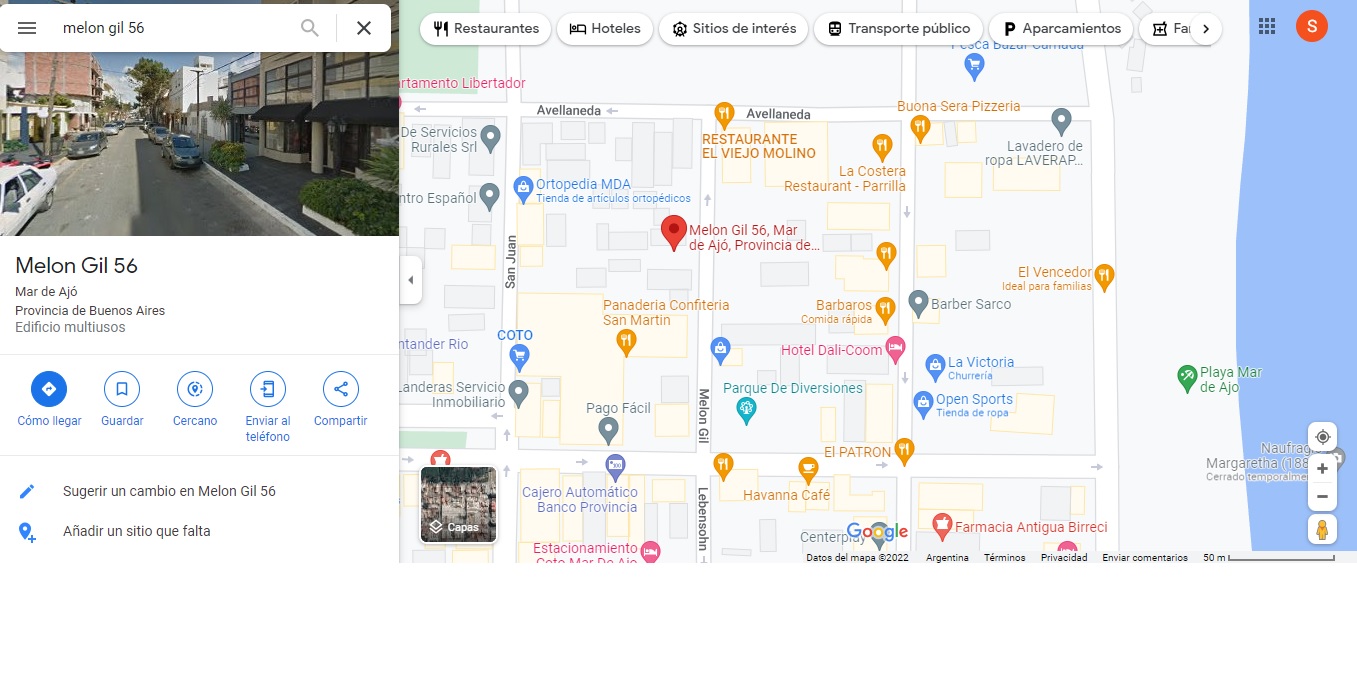The image size is (1357, 686).
Task: Click the Cómo llegar directions icon
Action: (49, 388)
